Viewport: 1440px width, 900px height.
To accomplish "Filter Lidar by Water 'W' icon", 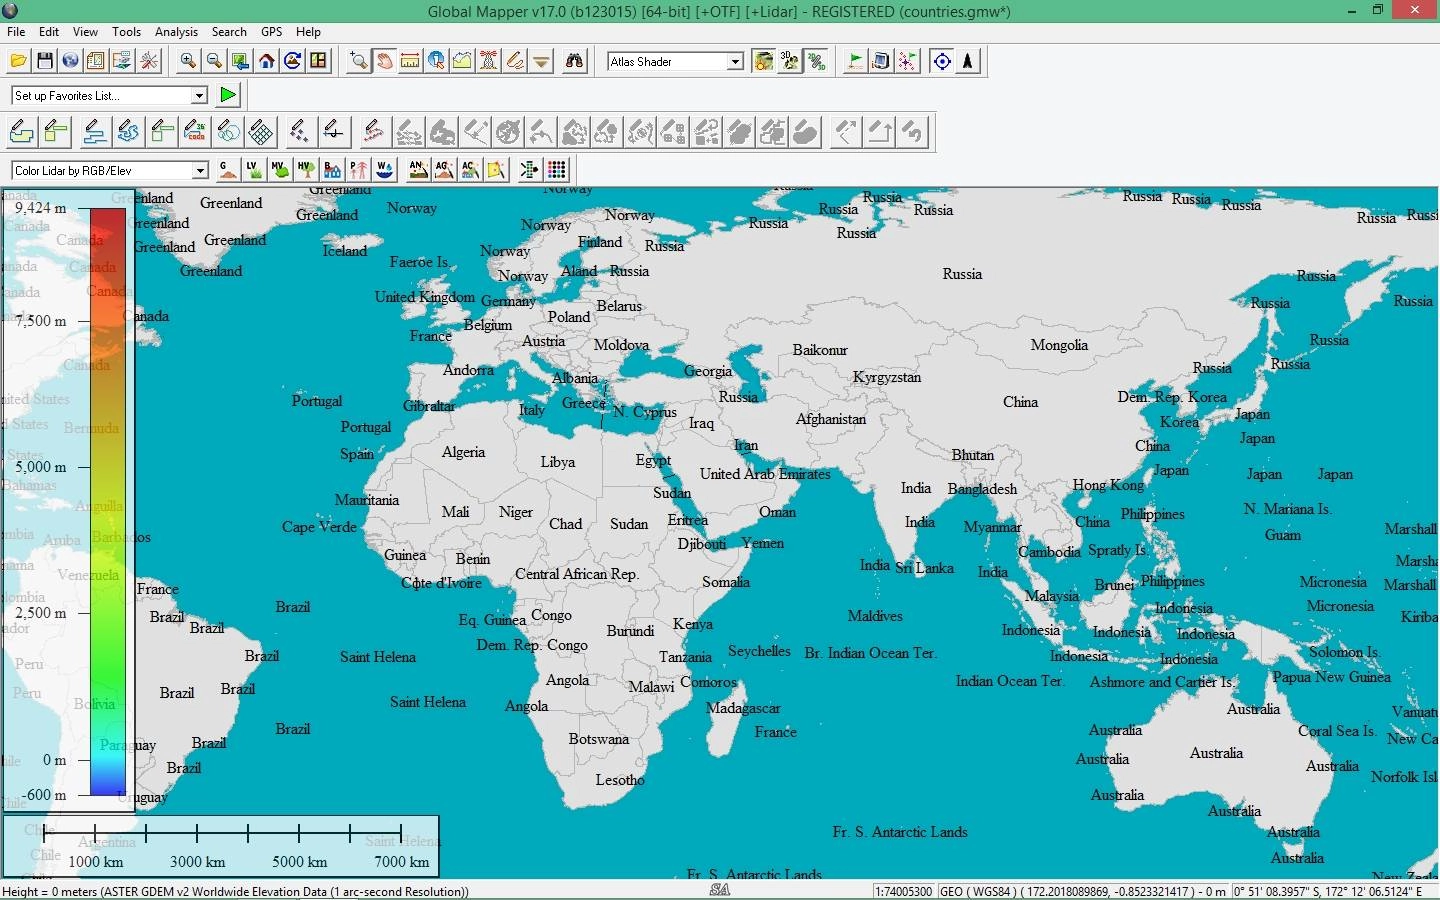I will click(384, 170).
